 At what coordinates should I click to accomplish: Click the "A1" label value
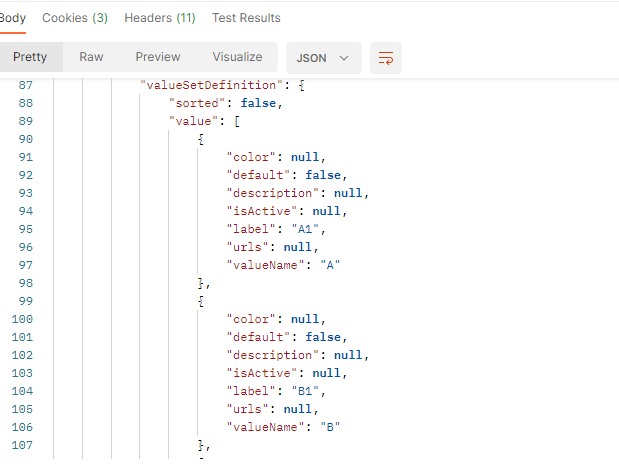tap(305, 229)
